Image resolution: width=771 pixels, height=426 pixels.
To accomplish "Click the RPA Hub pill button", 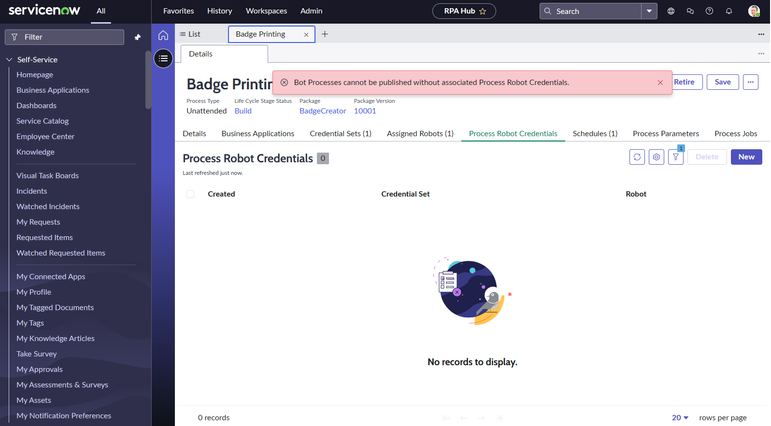I will tap(464, 11).
